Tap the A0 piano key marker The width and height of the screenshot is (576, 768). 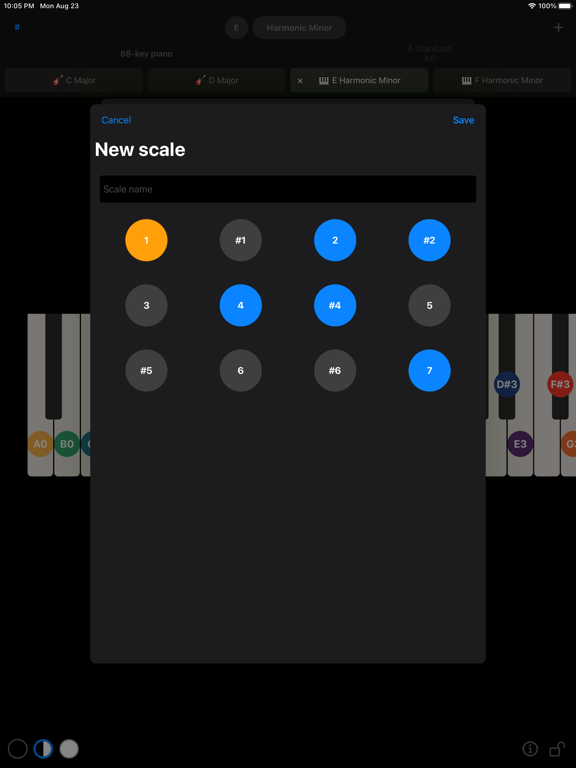click(40, 444)
